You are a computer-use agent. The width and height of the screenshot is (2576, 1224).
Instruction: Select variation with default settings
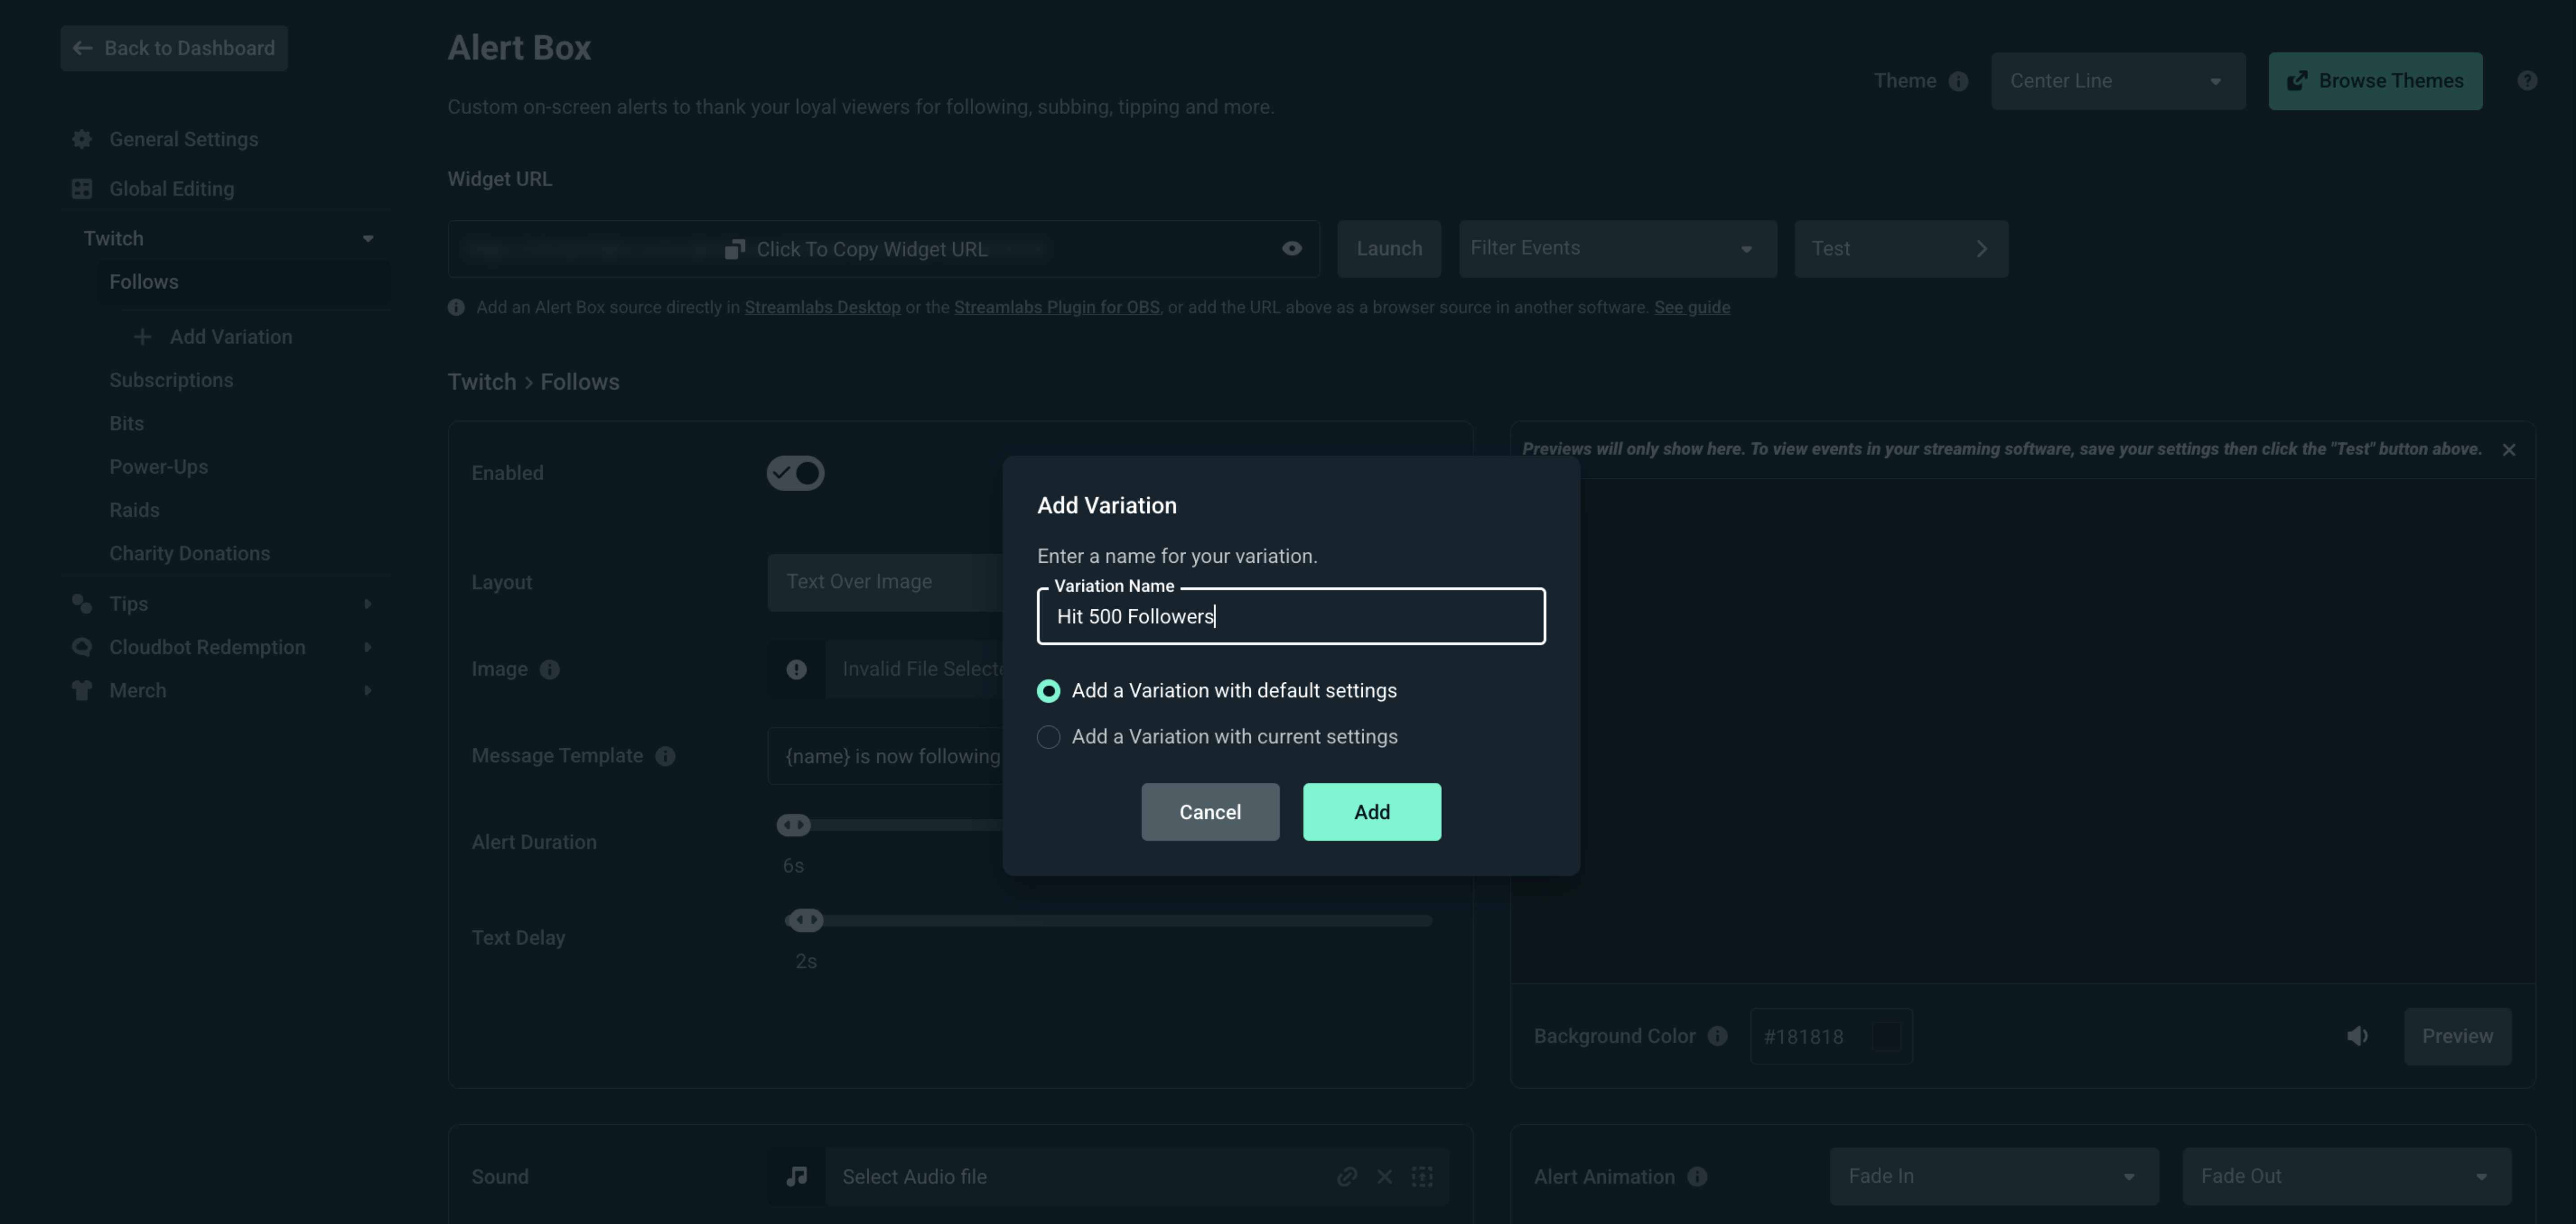[1048, 691]
